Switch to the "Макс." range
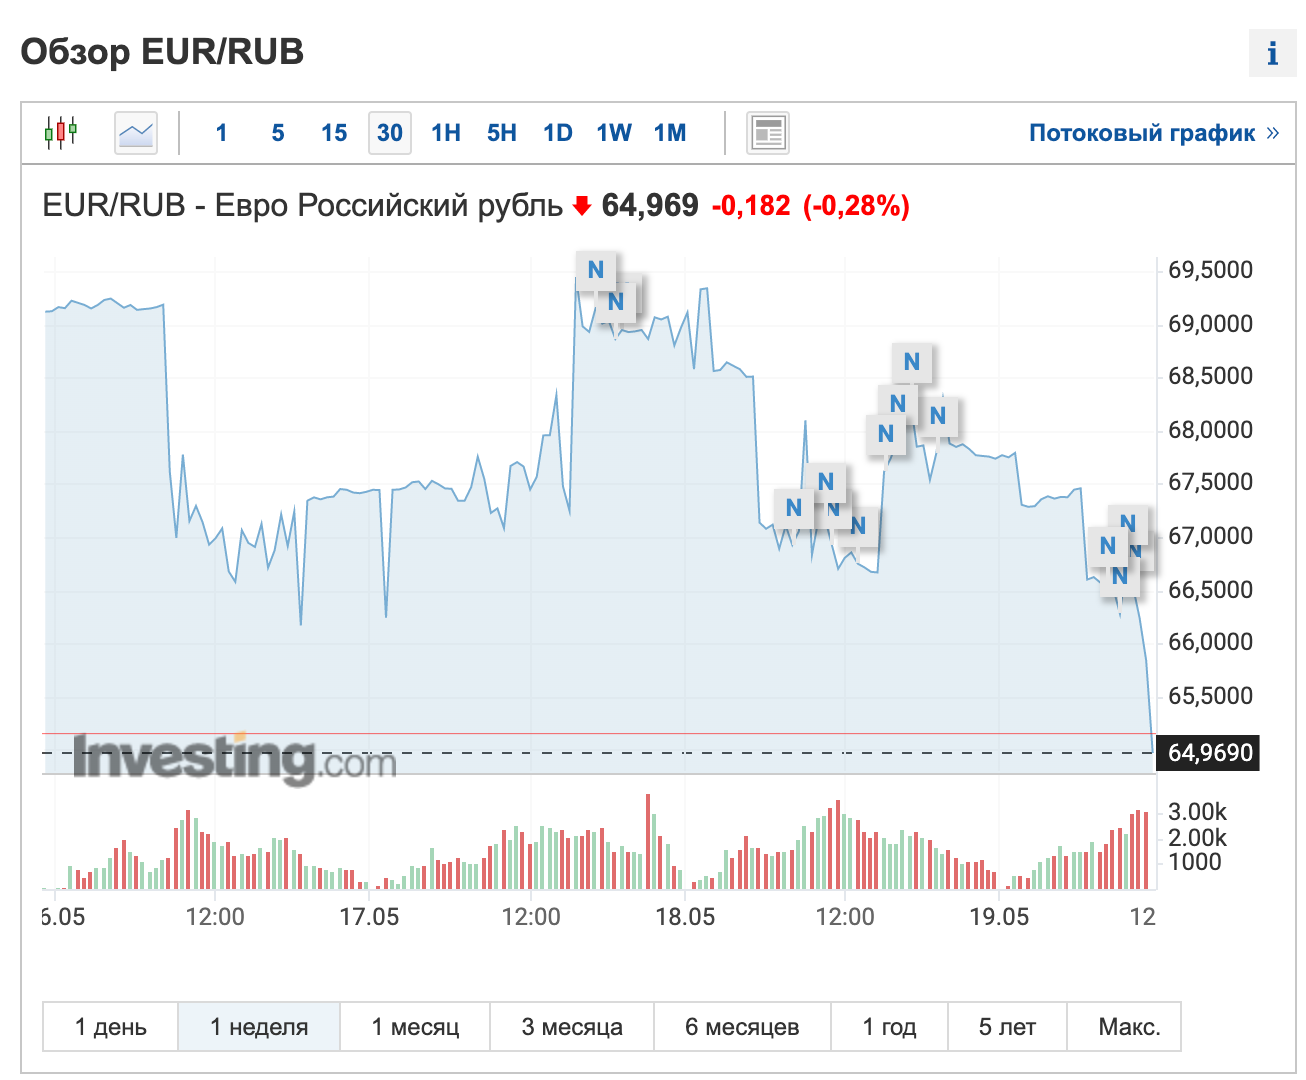1306x1080 pixels. pos(1129,1027)
